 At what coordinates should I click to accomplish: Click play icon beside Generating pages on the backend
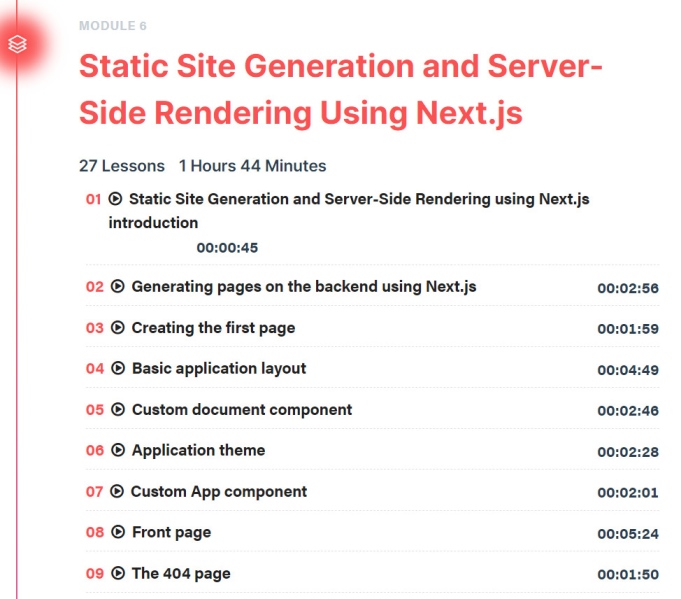click(x=118, y=286)
